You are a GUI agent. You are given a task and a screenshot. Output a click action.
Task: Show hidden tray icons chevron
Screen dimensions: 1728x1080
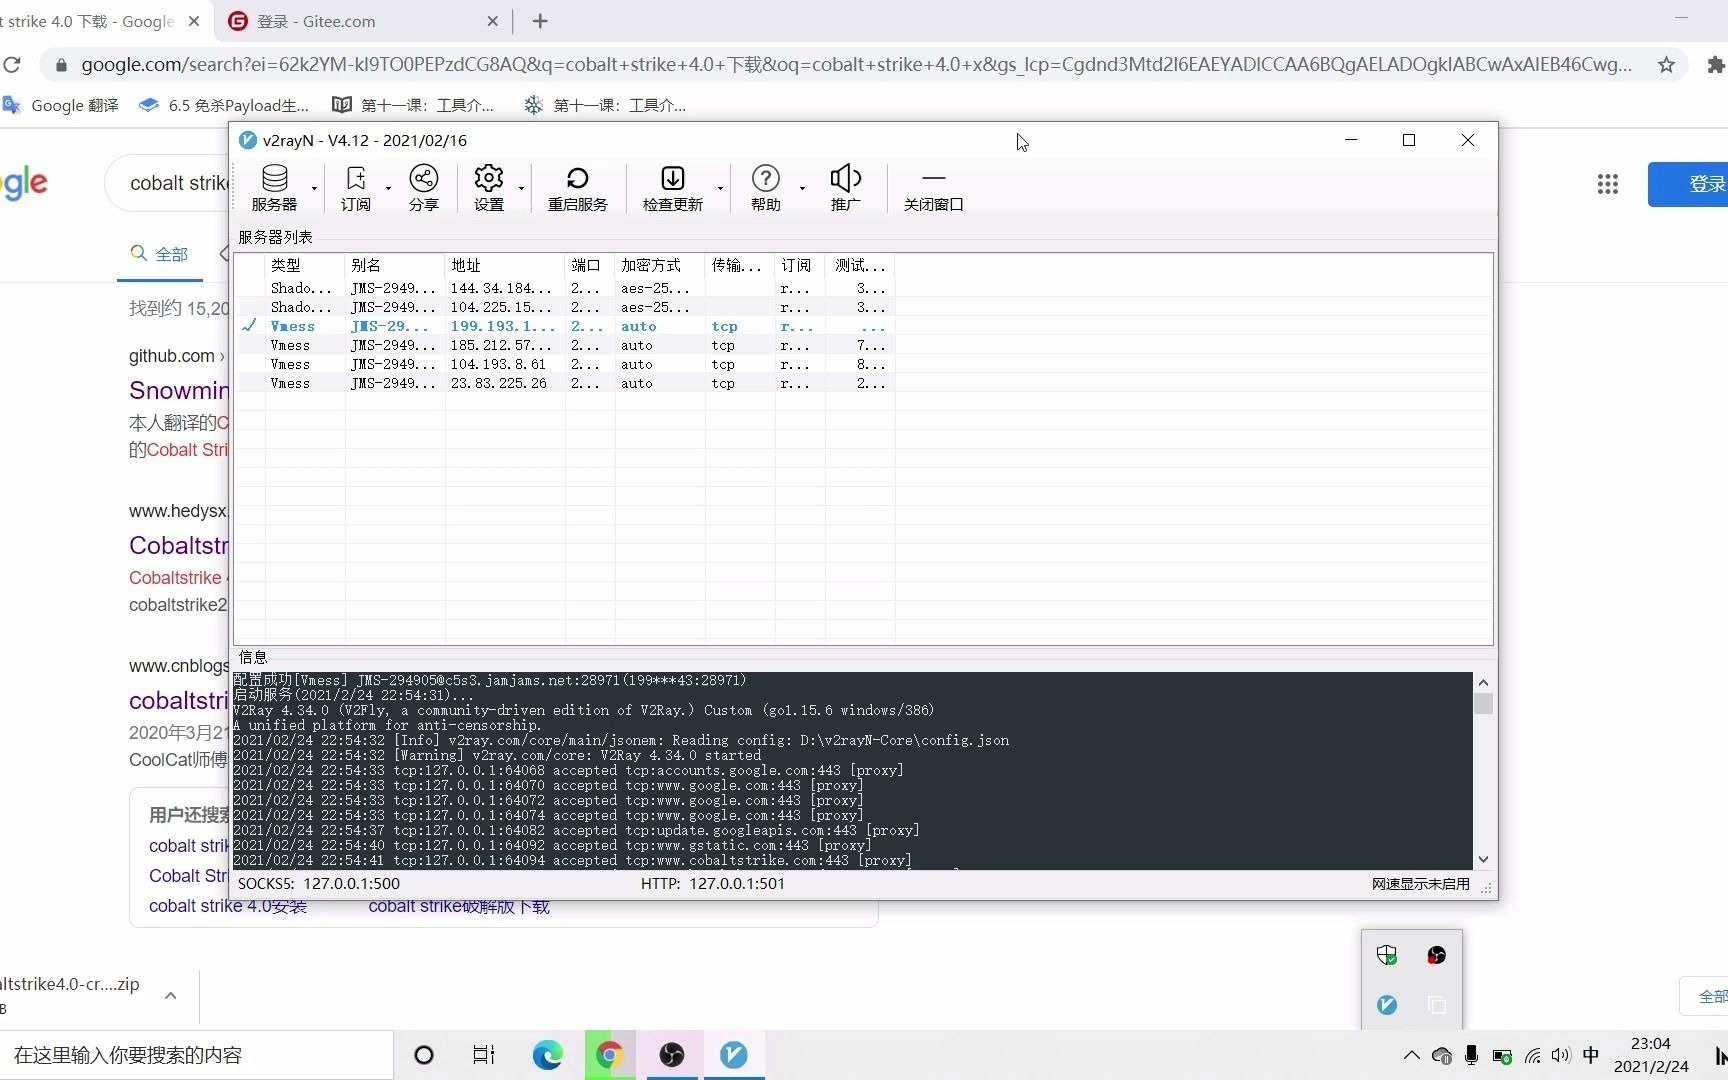tap(1411, 1055)
